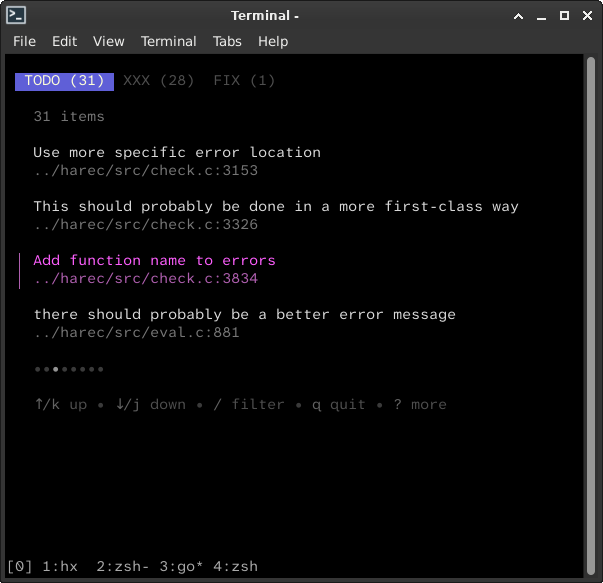
Task: Open the View menu
Action: point(108,41)
